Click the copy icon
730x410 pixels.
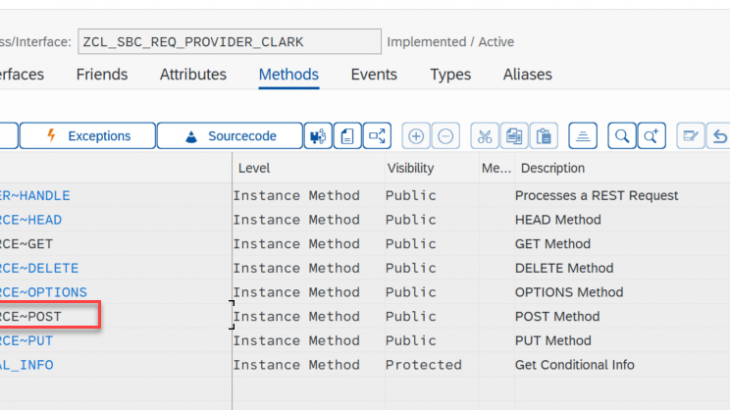[514, 136]
